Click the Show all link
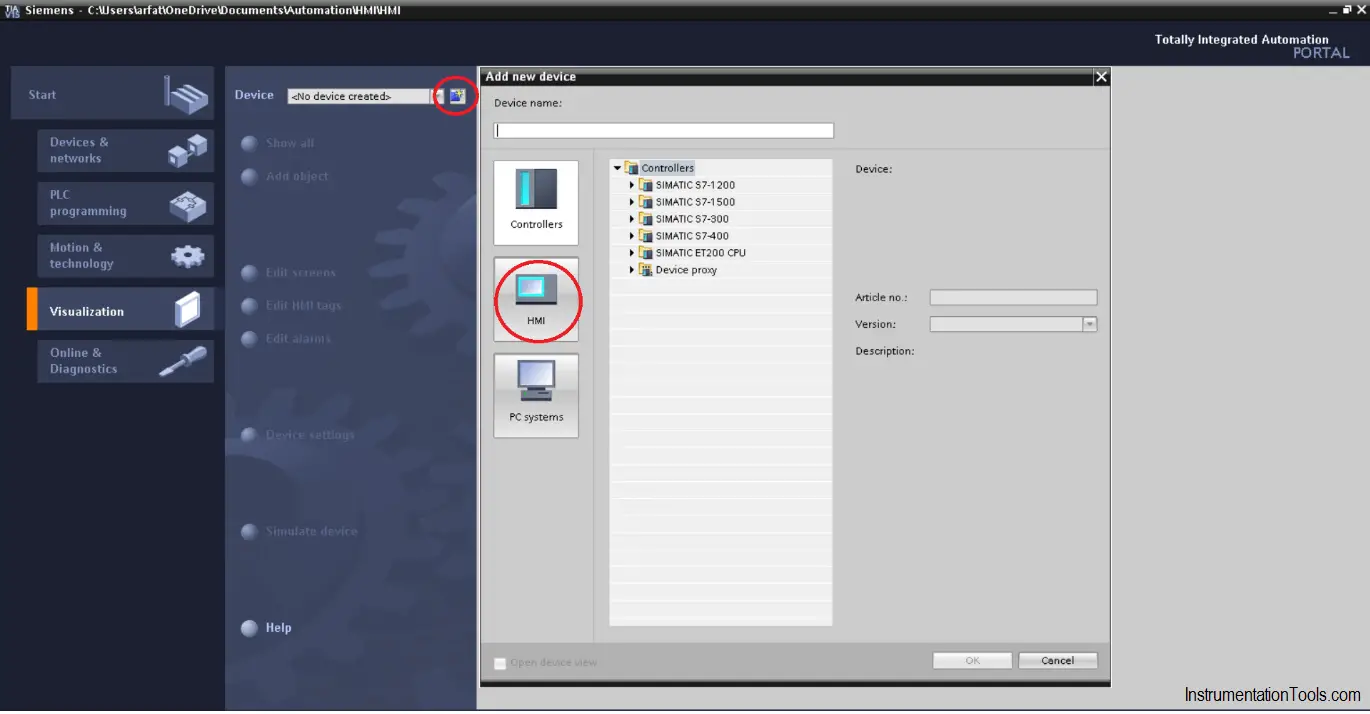The height and width of the screenshot is (714, 1370). point(290,143)
